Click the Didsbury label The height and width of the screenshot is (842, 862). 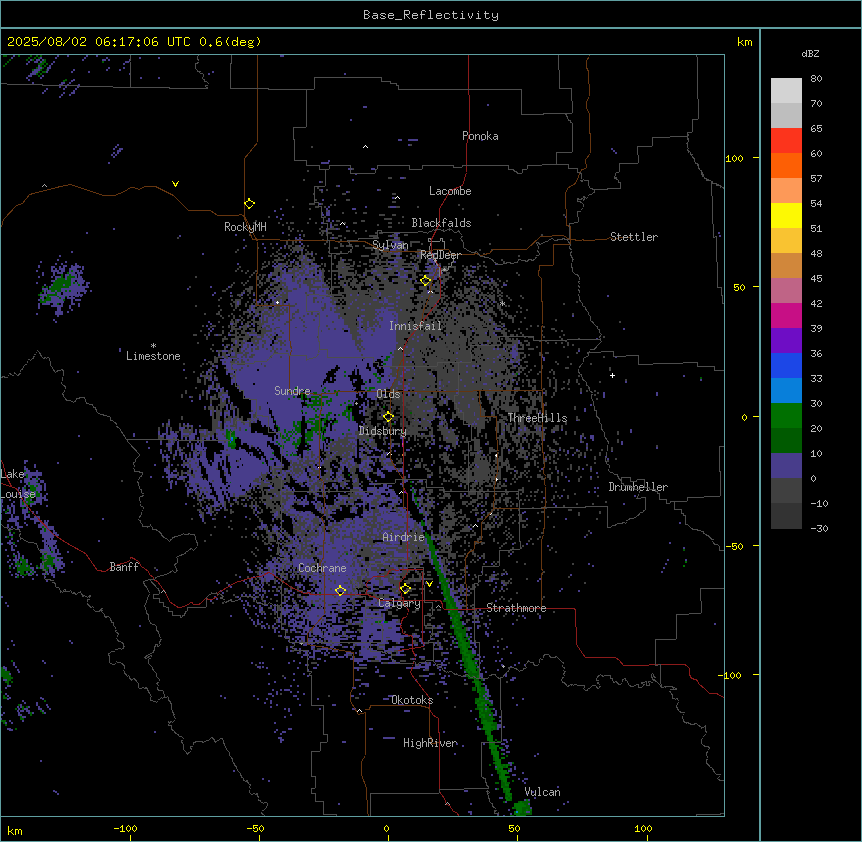click(383, 431)
